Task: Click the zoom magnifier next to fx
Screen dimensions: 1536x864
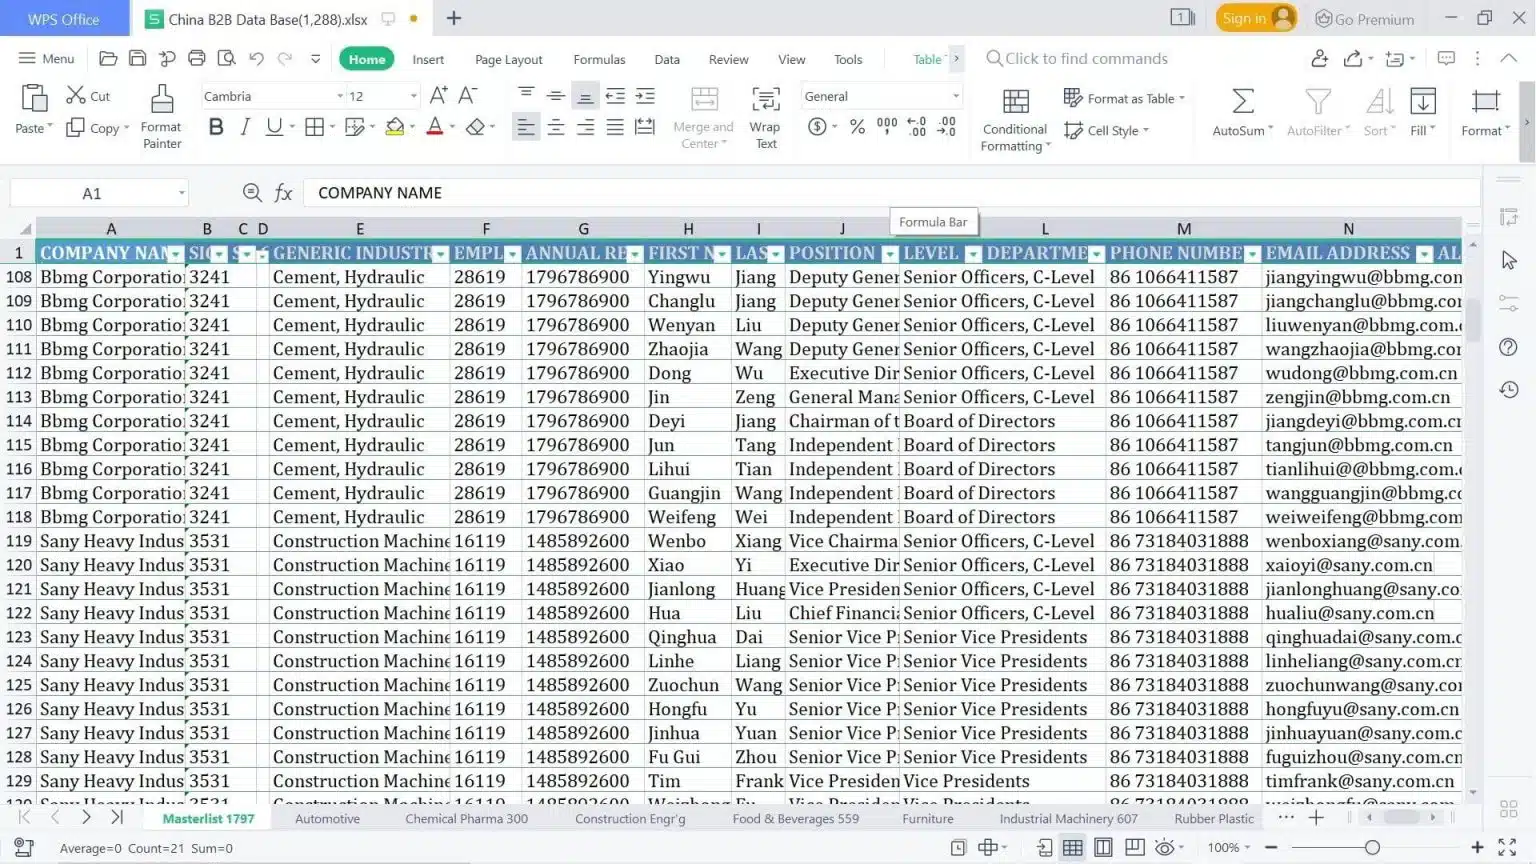Action: click(252, 193)
